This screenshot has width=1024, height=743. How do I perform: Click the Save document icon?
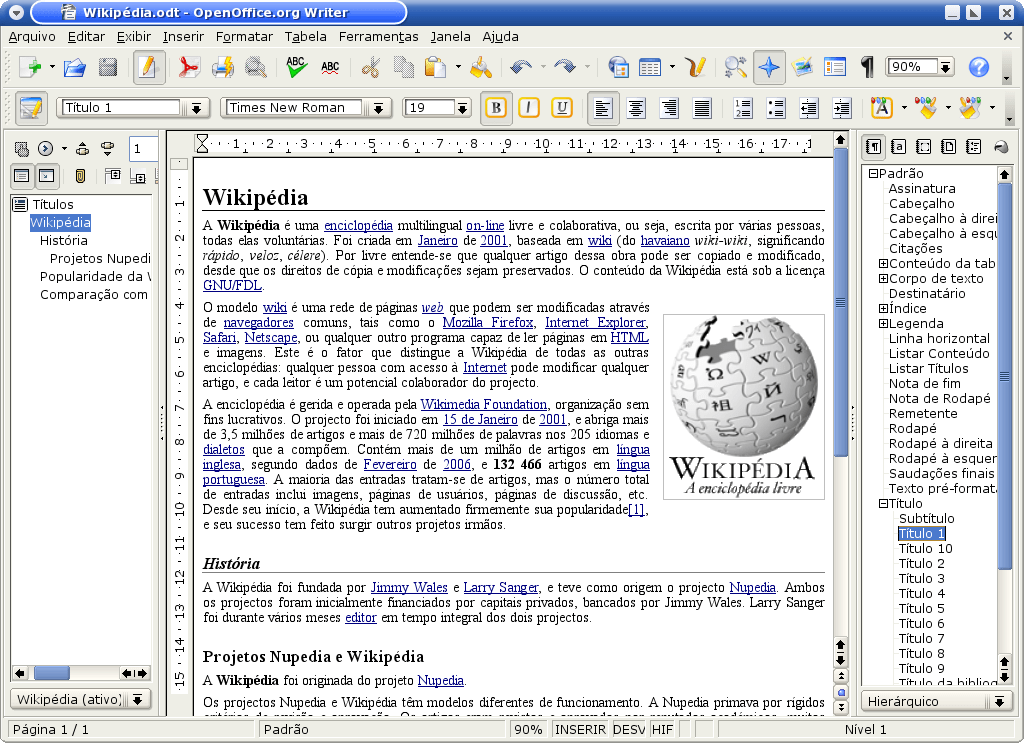(x=108, y=68)
